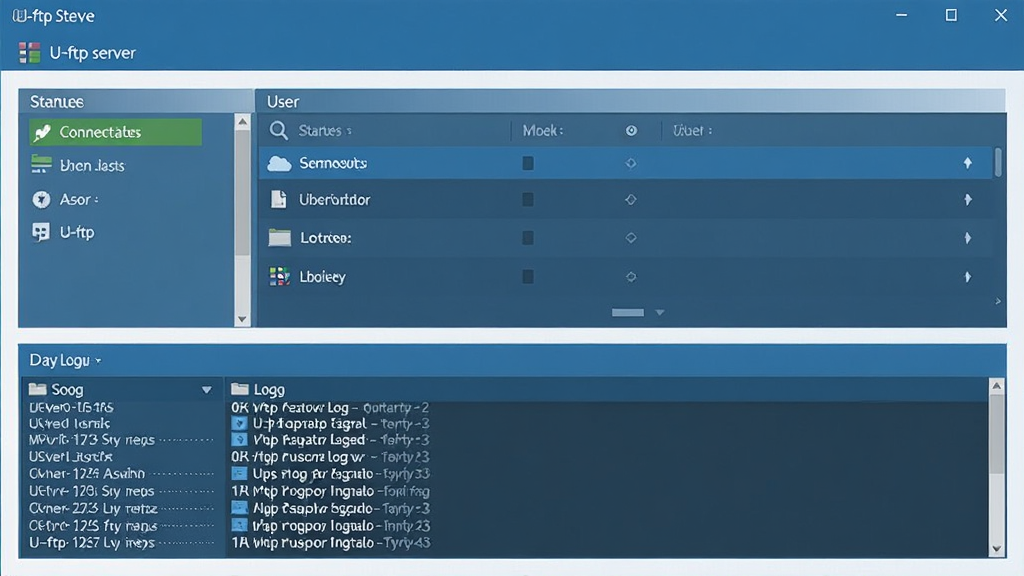This screenshot has height=576, width=1024.
Task: Click the colorful grid icon beside Lboieey
Action: [280, 276]
